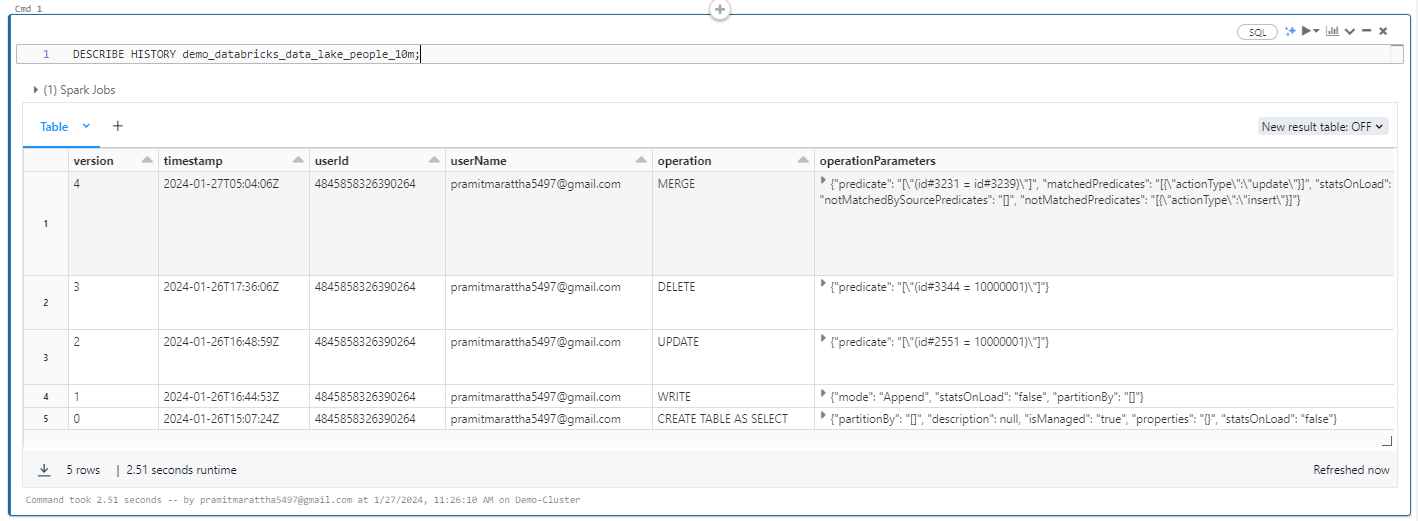
Task: Select the DELETE operation cell
Action: click(732, 303)
